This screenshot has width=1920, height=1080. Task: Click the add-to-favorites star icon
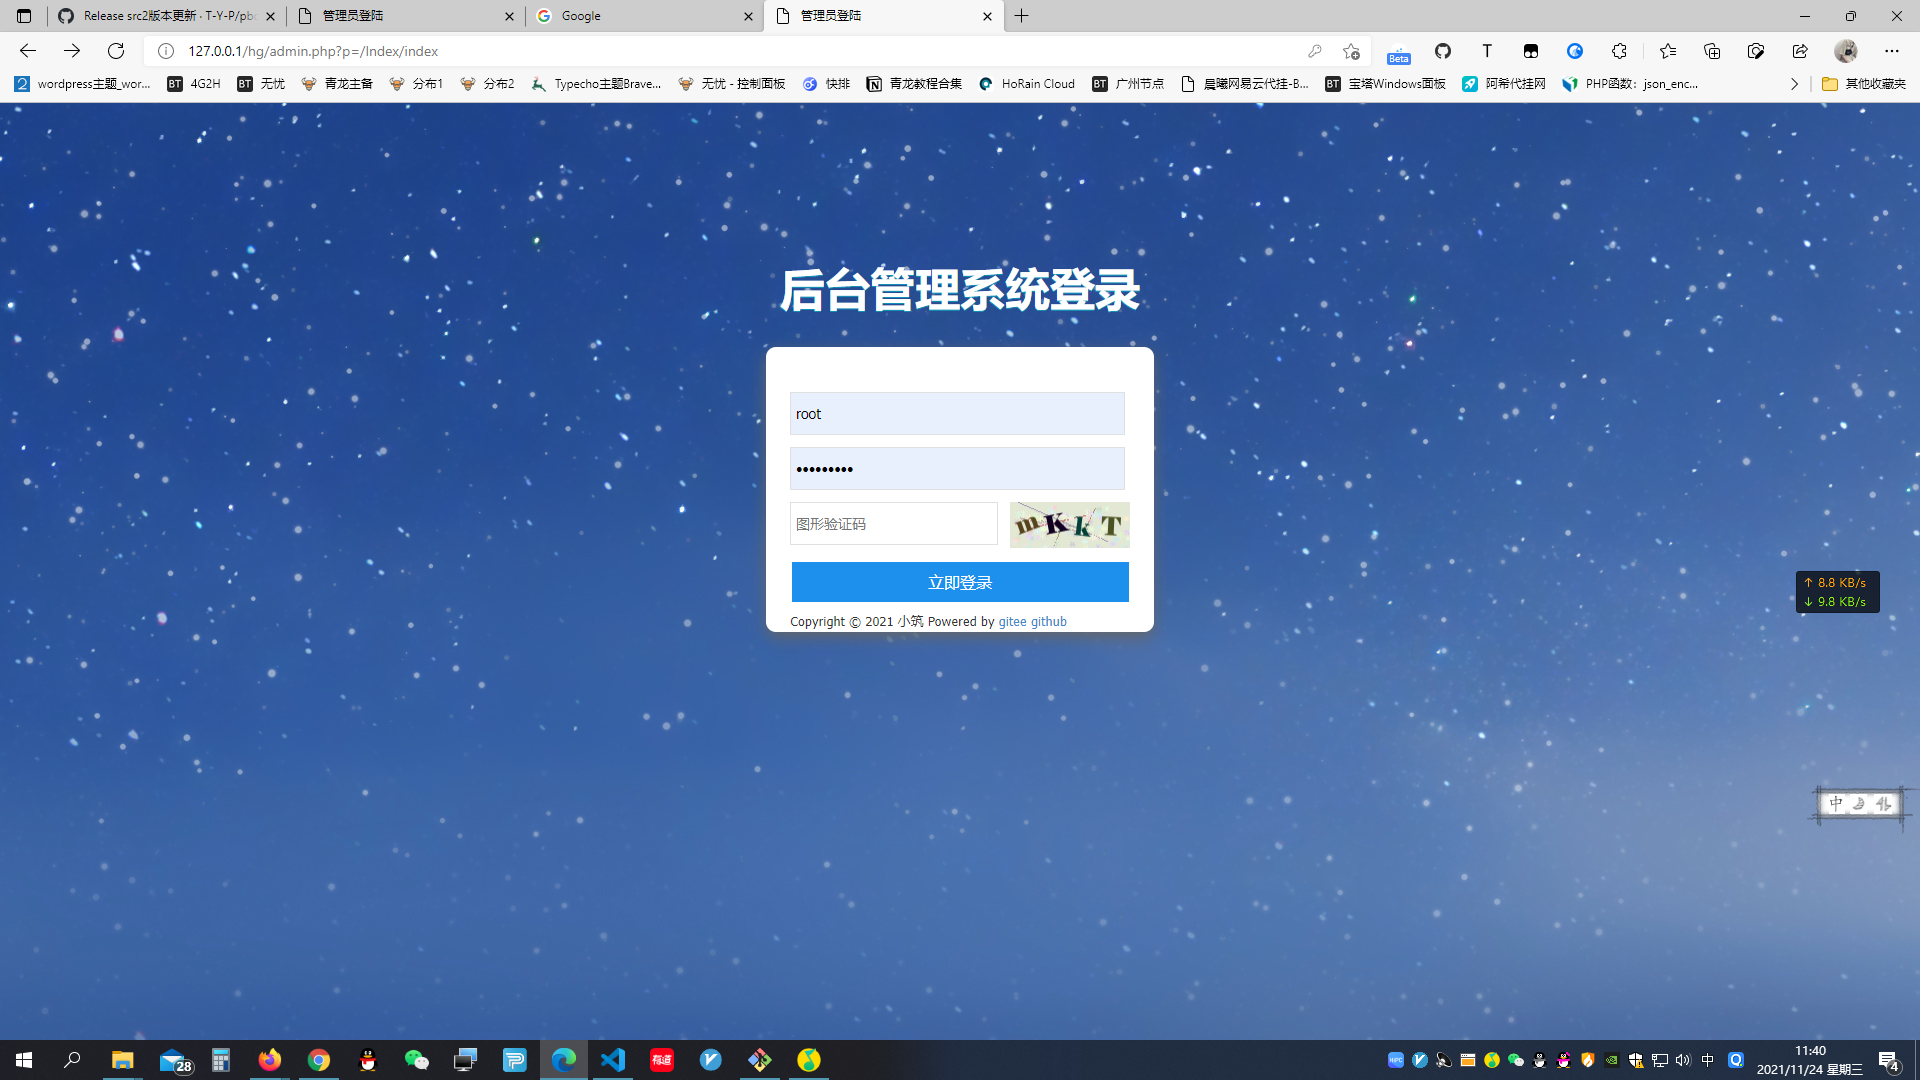pyautogui.click(x=1351, y=51)
